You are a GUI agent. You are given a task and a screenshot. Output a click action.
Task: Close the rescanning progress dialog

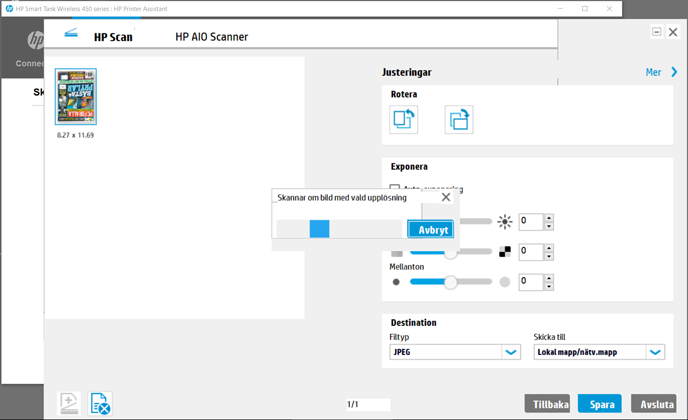446,197
